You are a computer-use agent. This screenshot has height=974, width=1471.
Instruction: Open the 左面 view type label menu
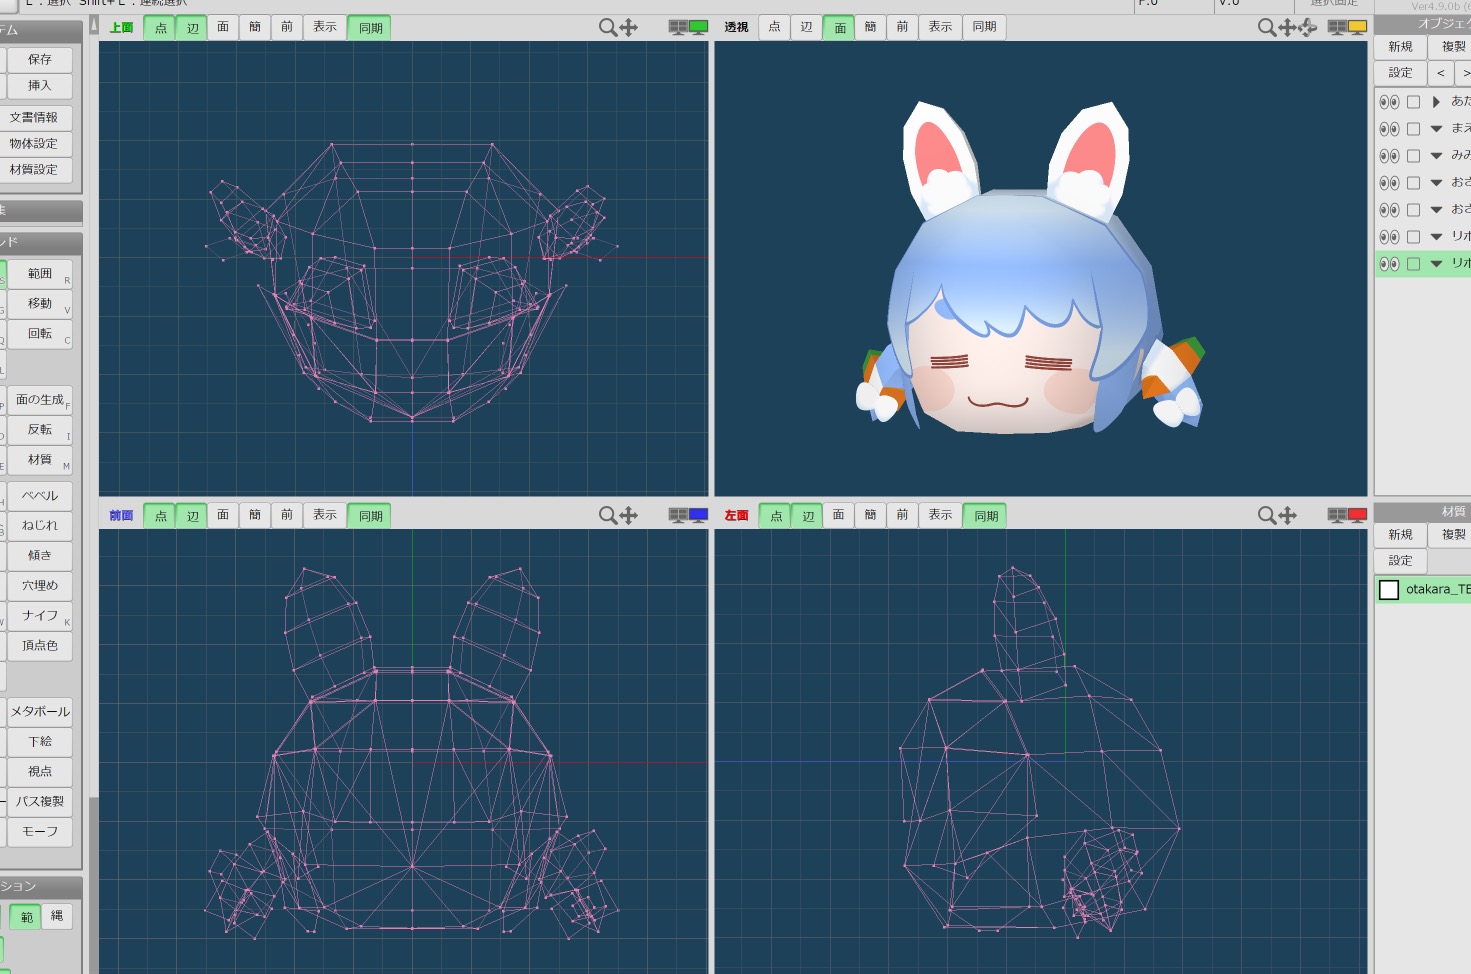(x=736, y=516)
